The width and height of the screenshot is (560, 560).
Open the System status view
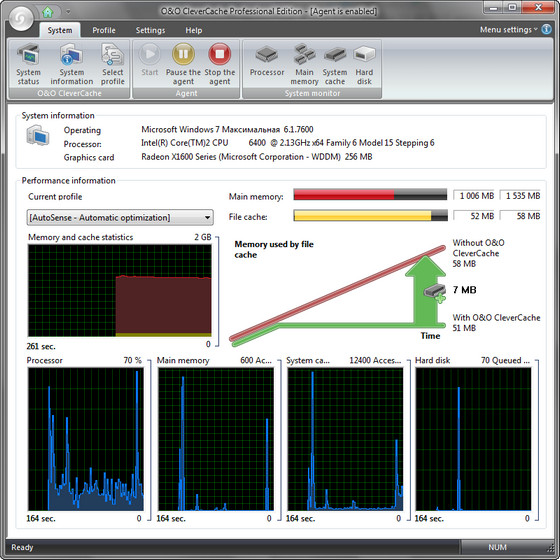(28, 65)
